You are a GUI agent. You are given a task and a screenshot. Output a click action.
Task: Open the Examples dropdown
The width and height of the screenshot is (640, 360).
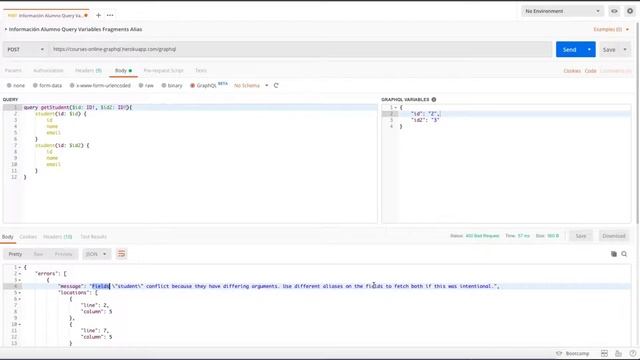[611, 29]
